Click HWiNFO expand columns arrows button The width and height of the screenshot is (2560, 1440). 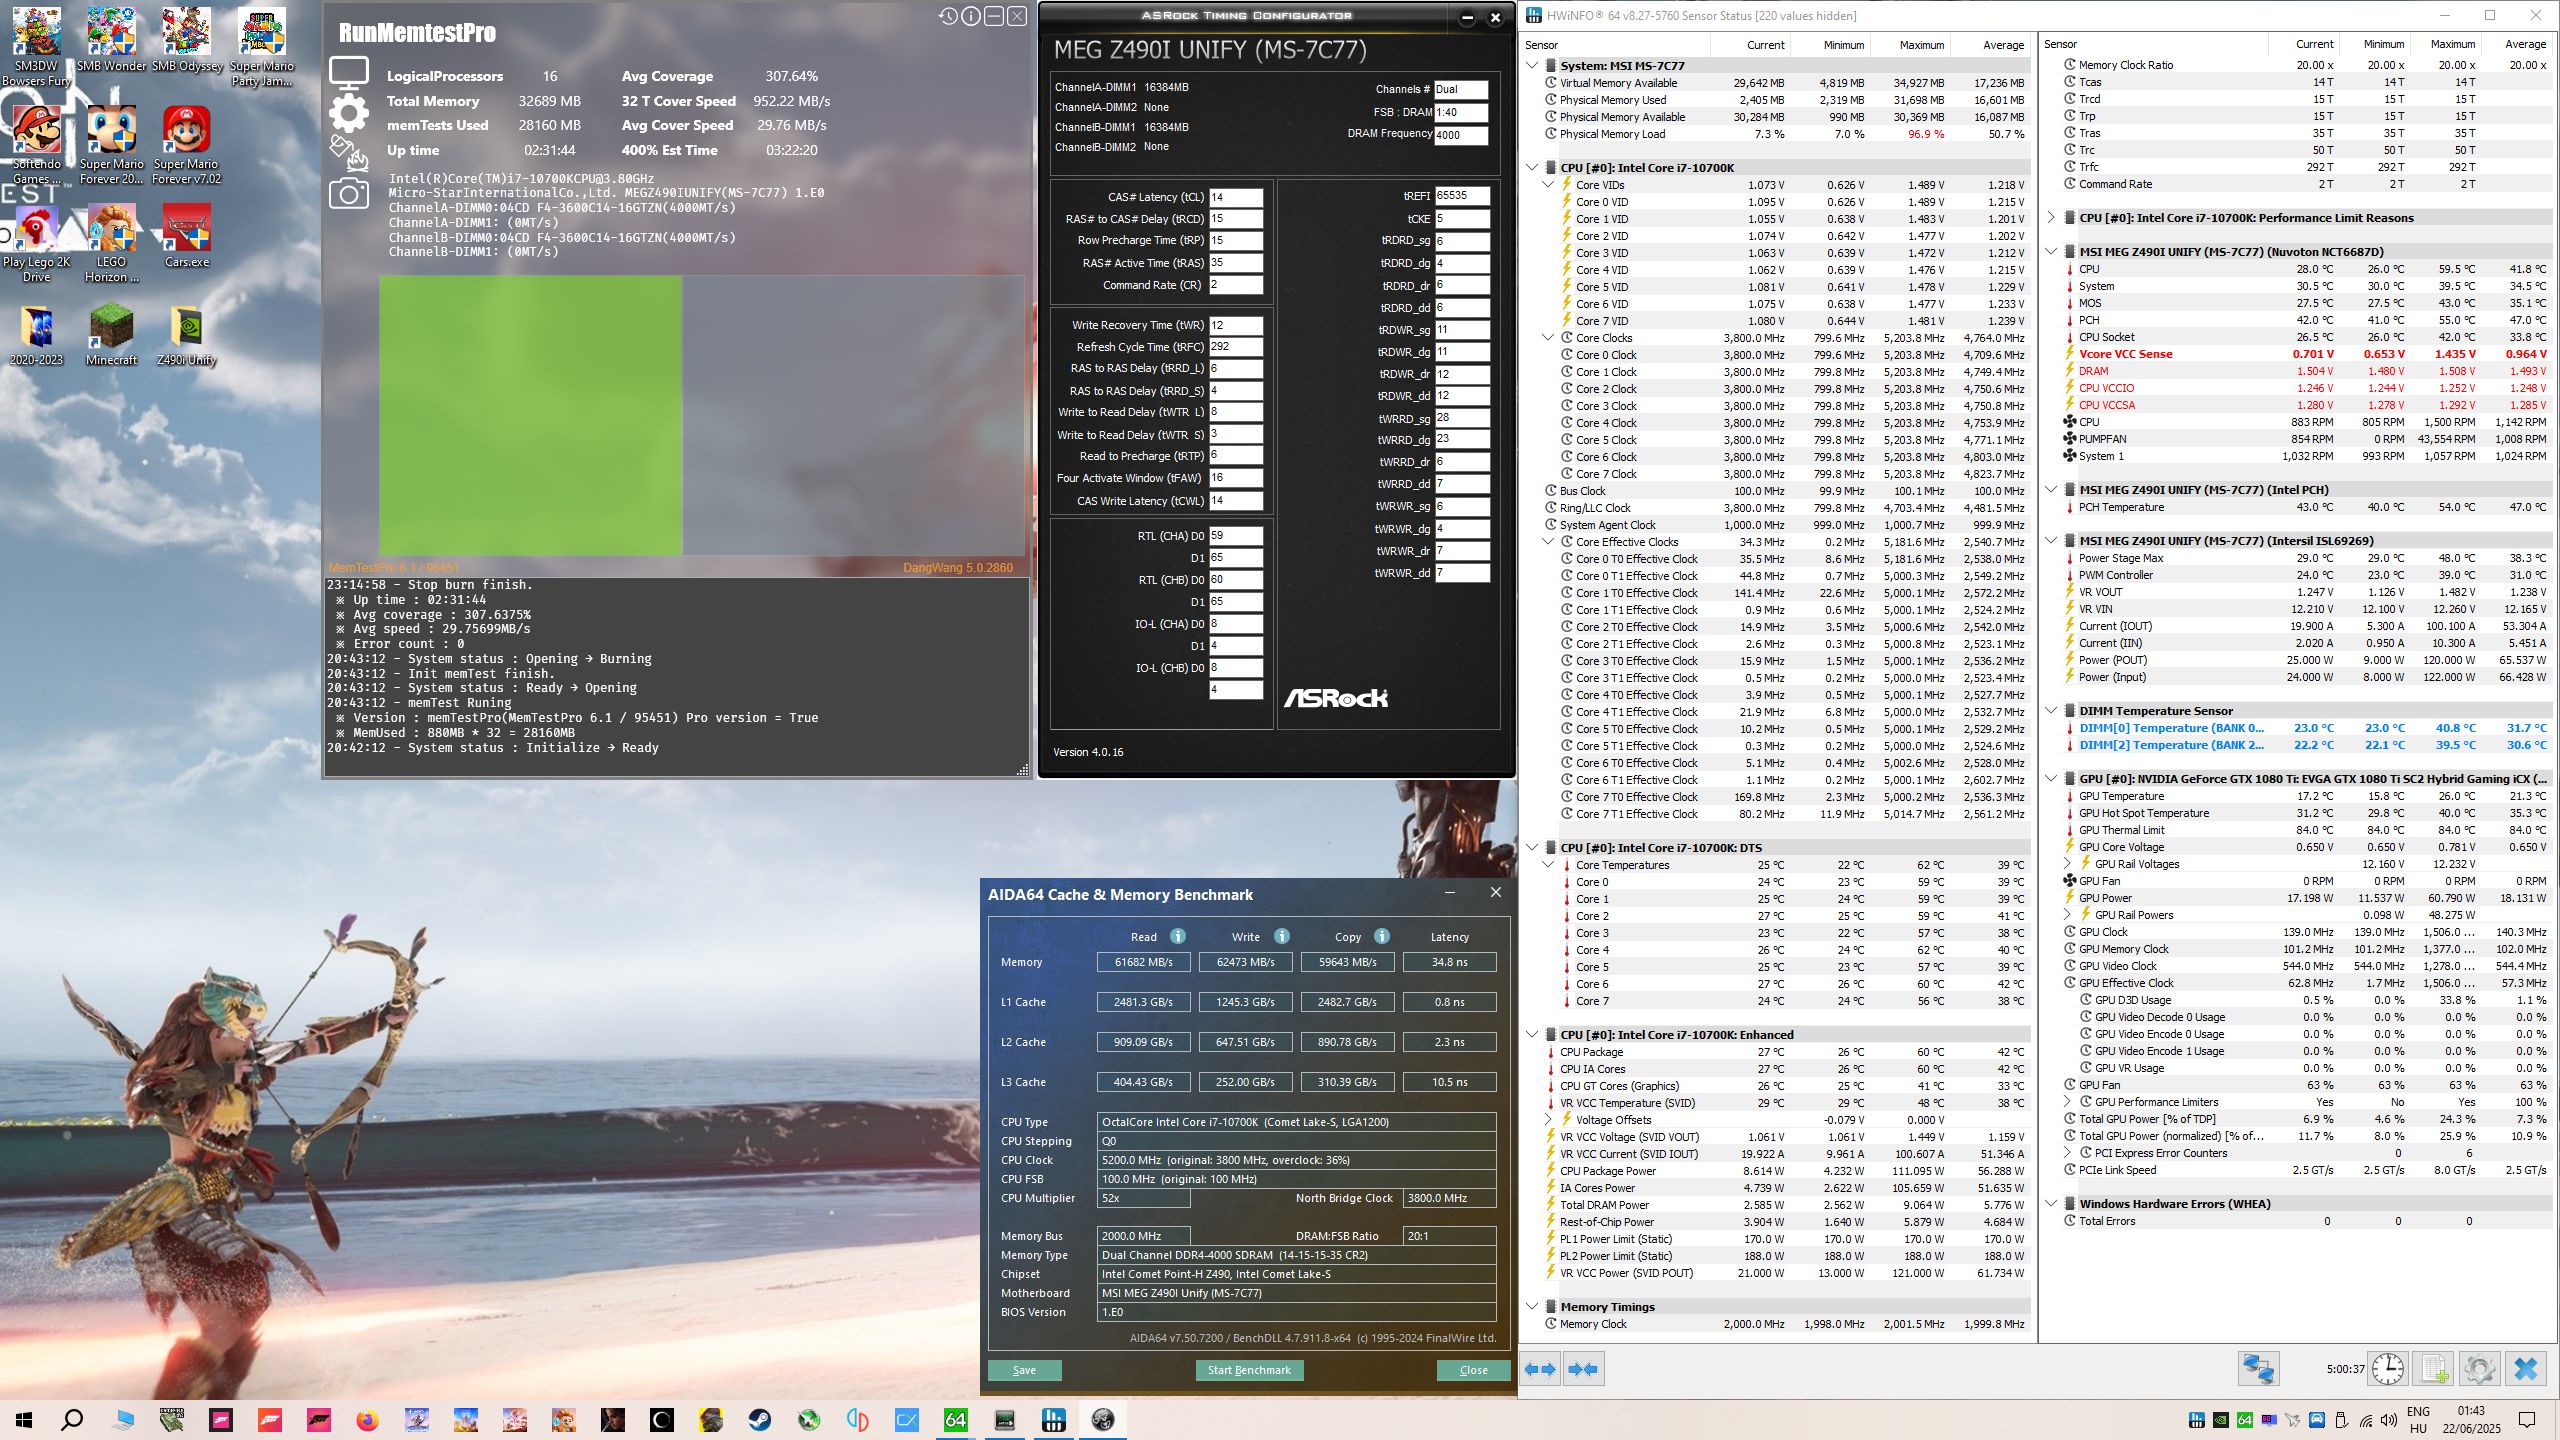(x=1540, y=1369)
